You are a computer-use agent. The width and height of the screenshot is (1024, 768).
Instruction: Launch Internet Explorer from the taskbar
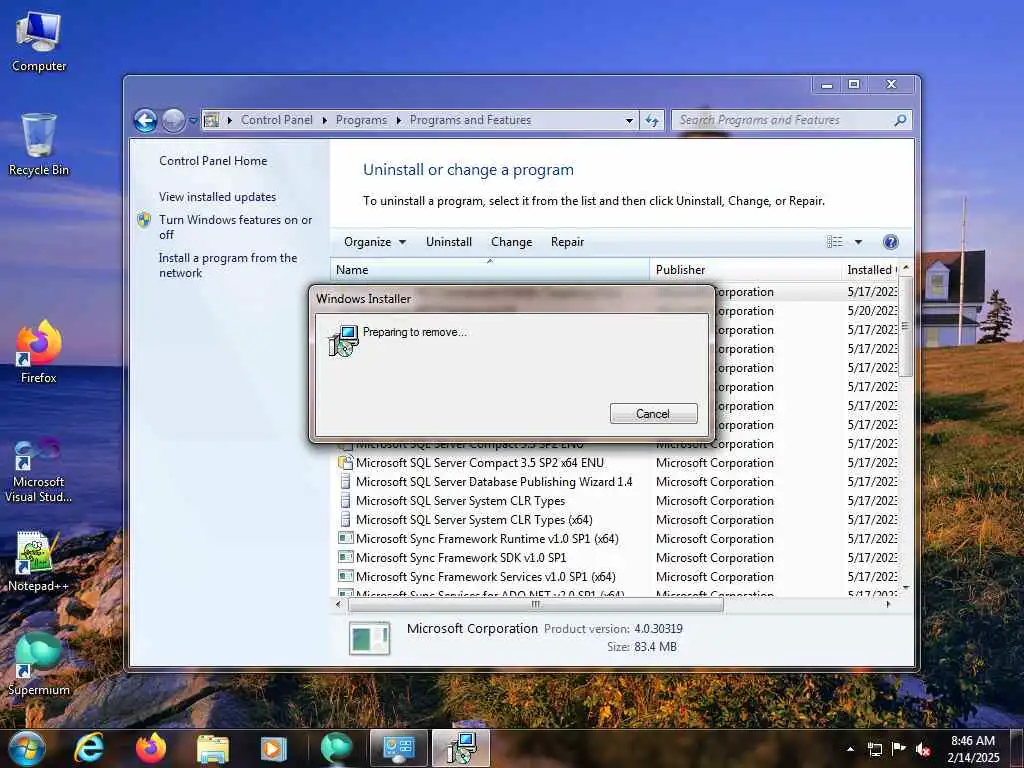(x=89, y=748)
